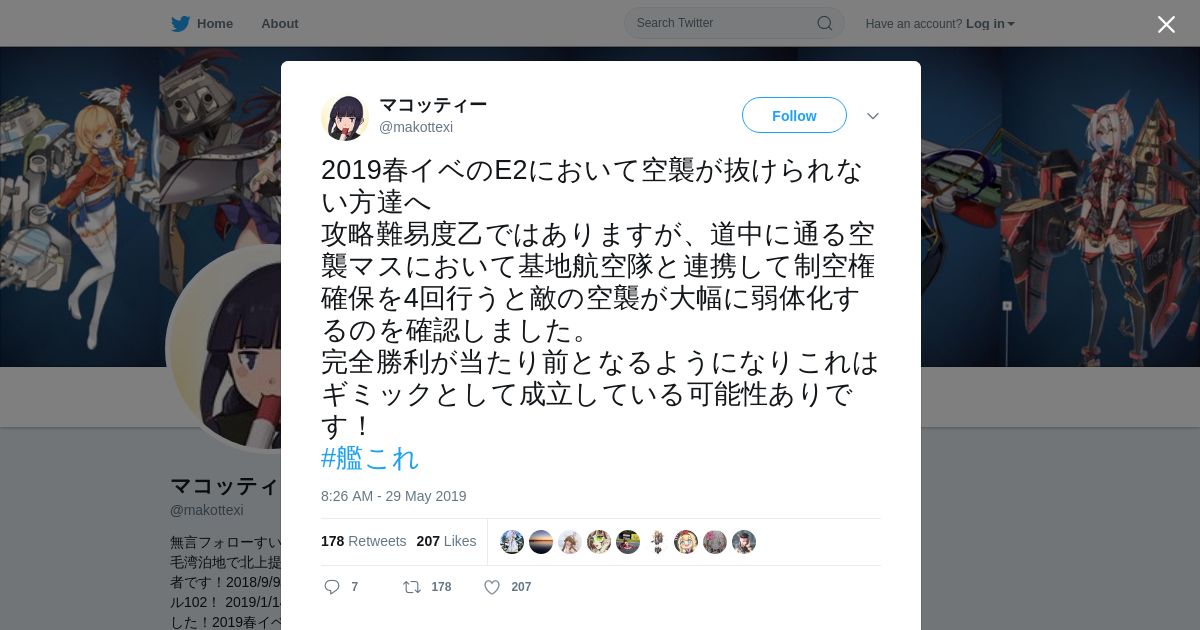Click the Twitter bird Home icon
The image size is (1200, 630).
point(180,24)
